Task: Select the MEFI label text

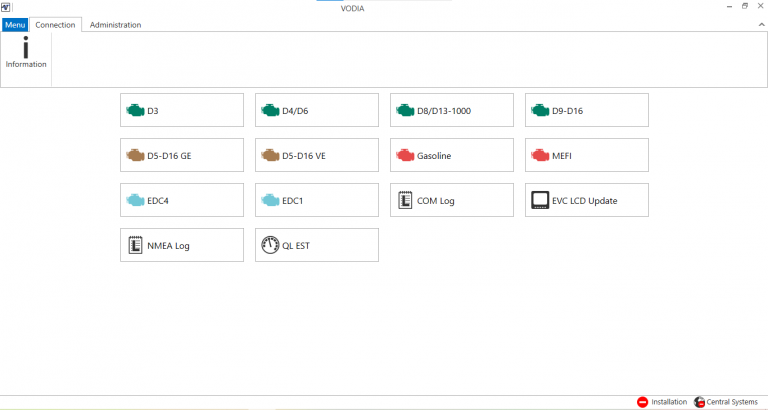Action: pyautogui.click(x=562, y=156)
